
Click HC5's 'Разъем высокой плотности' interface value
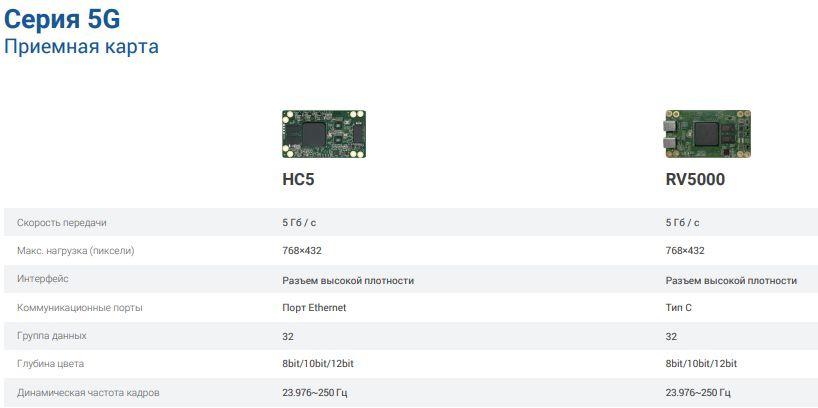pos(348,281)
